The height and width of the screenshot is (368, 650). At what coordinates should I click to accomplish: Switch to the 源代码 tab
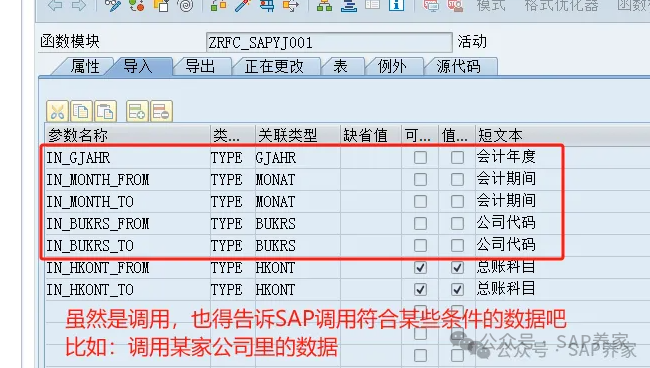click(x=458, y=66)
